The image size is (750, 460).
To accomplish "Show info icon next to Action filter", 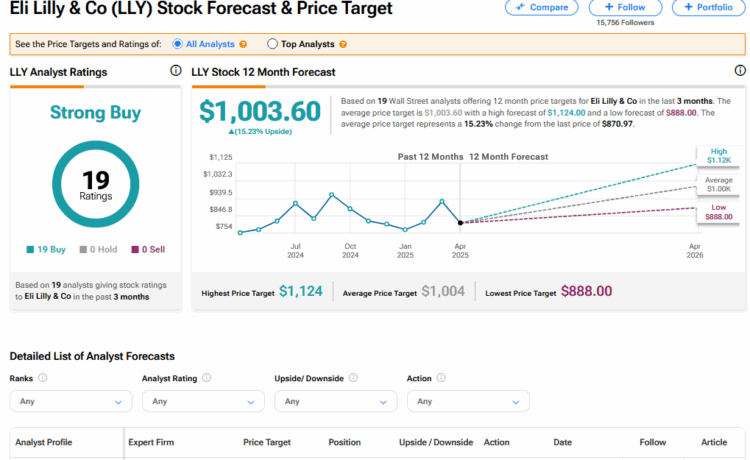I will point(440,379).
